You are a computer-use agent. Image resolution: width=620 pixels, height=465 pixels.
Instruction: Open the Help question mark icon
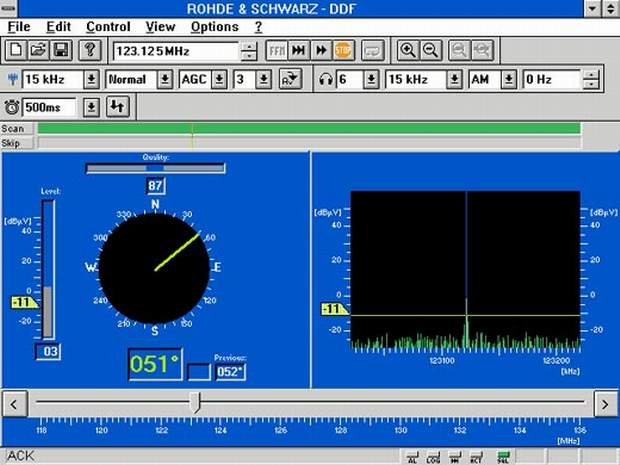90,50
